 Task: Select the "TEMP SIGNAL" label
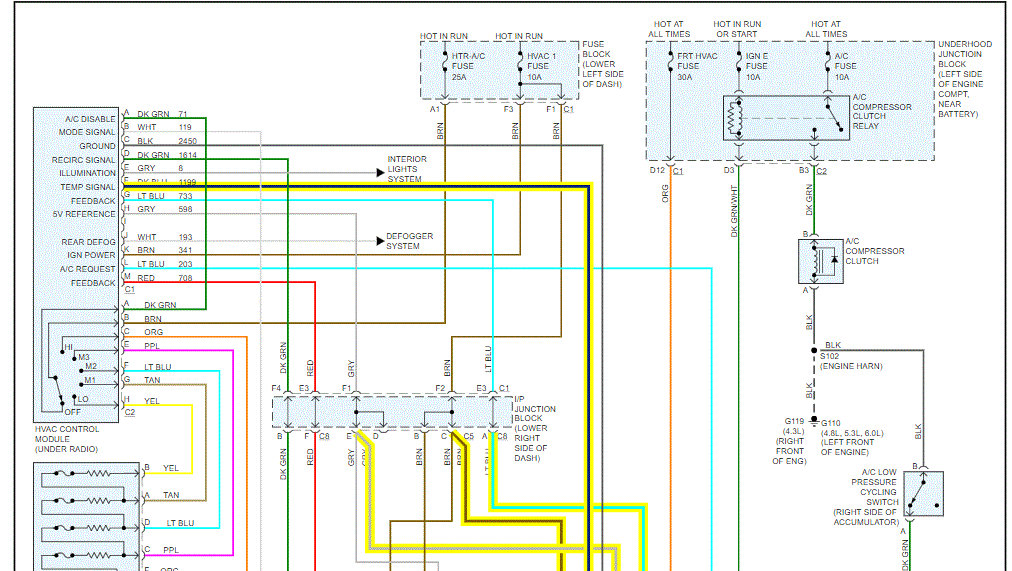(88, 187)
